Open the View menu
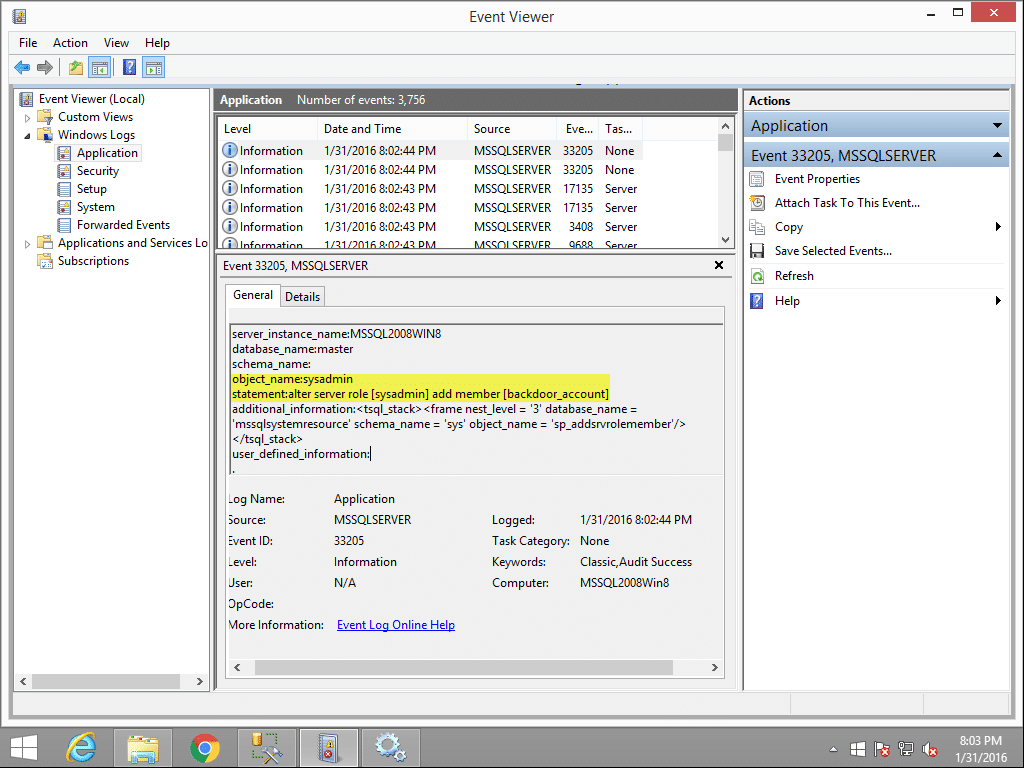The width and height of the screenshot is (1024, 768). click(x=116, y=43)
